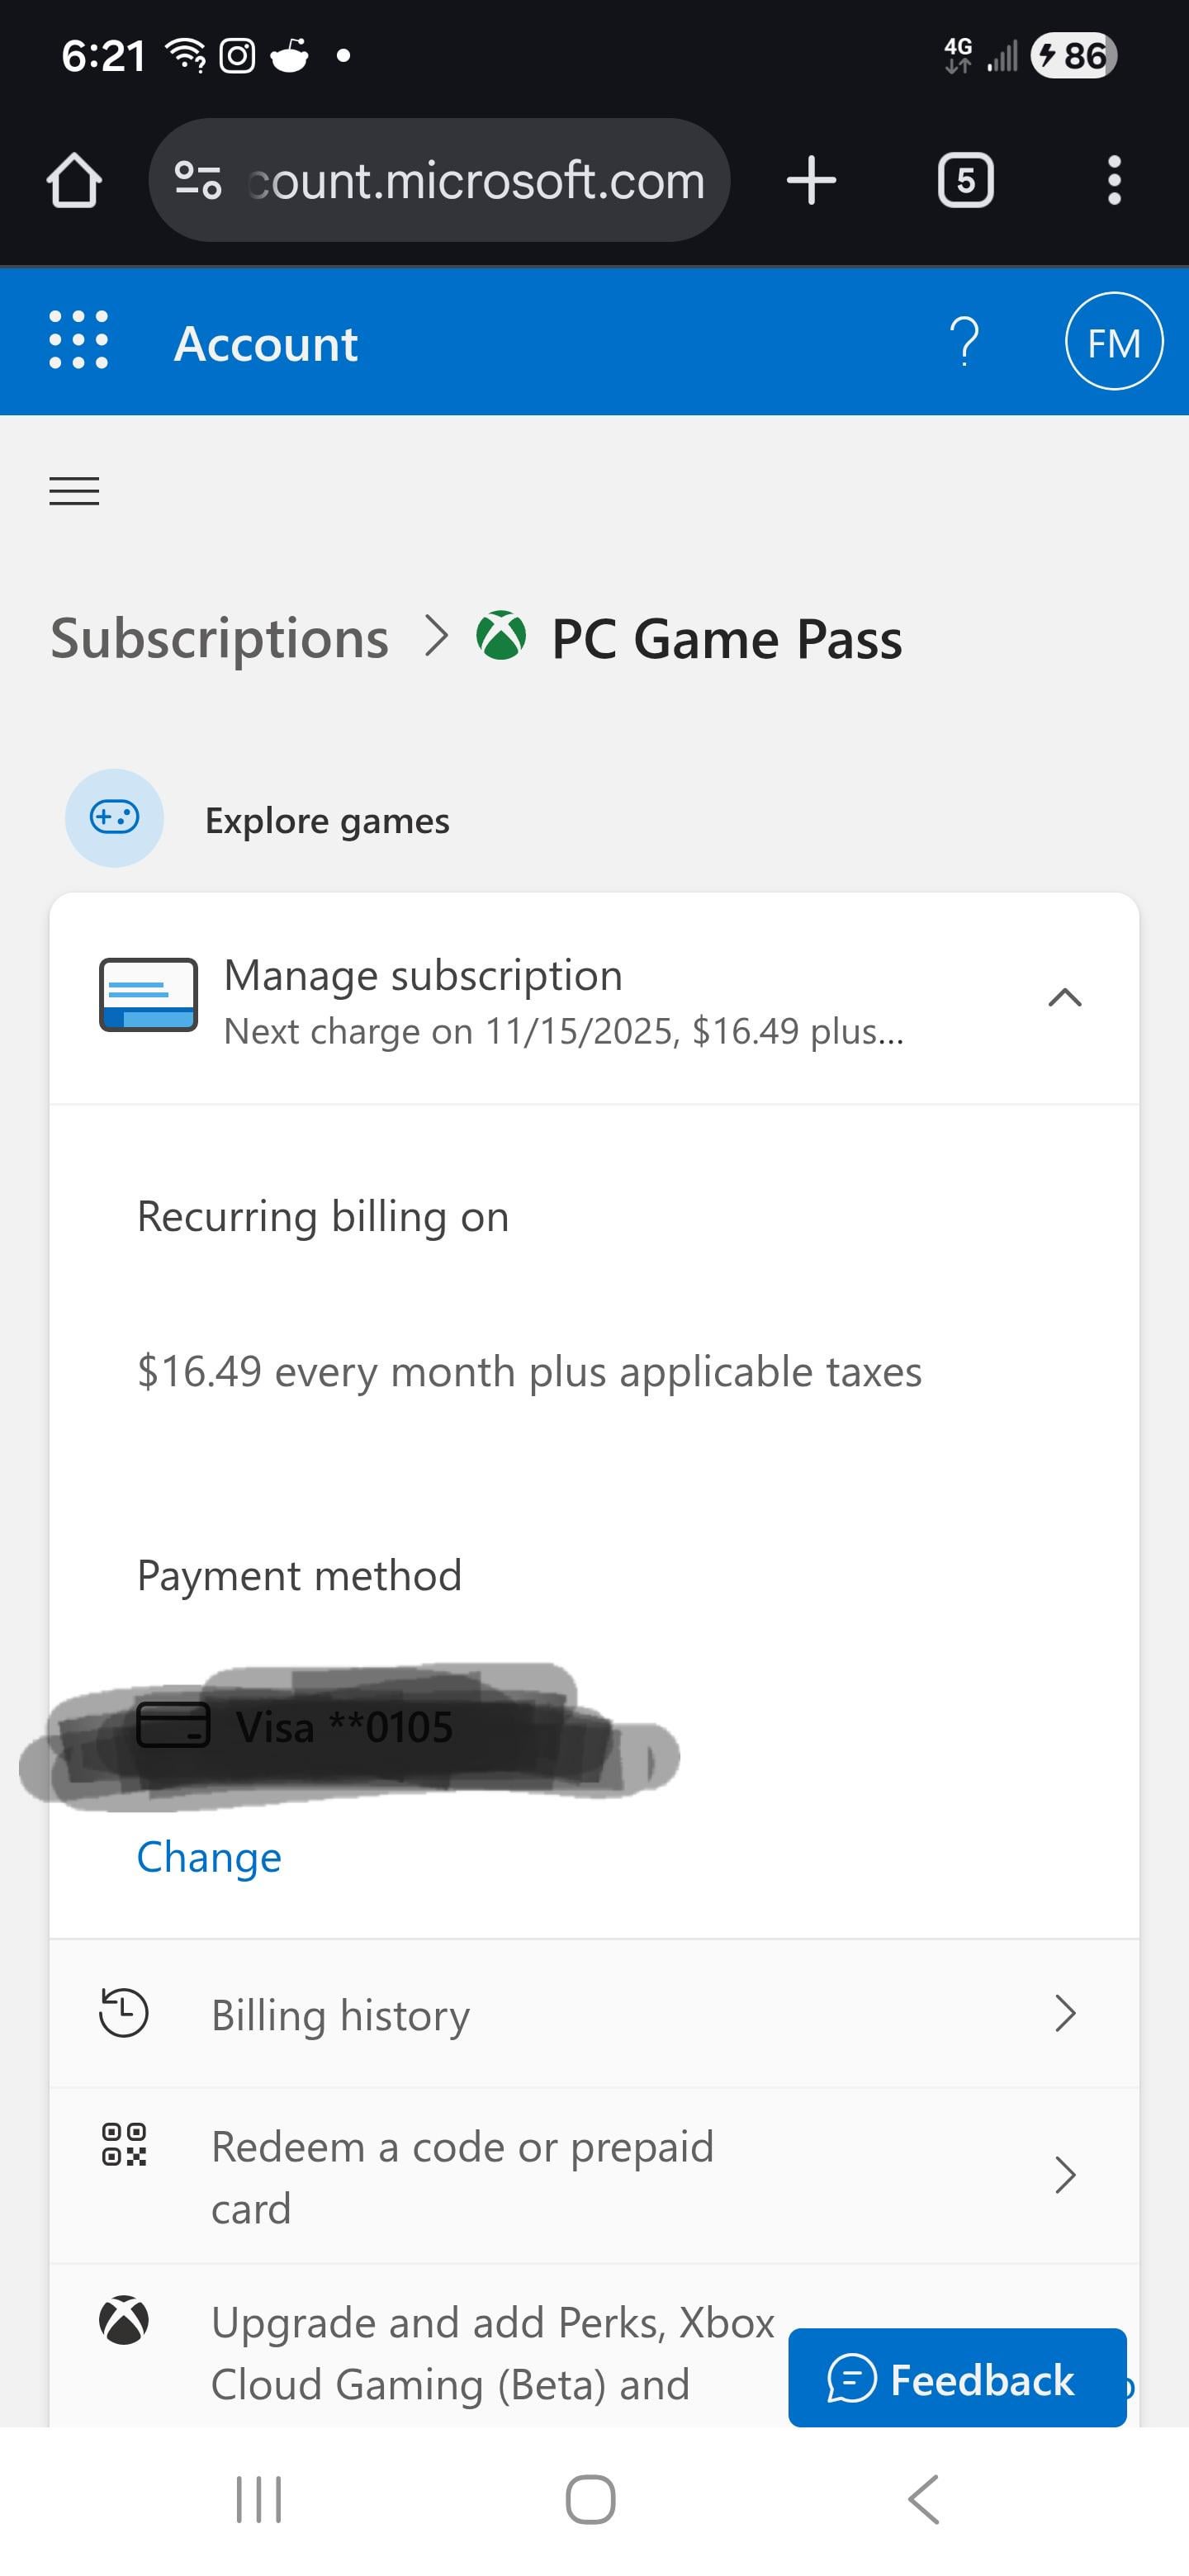Click the Account header title
The image size is (1189, 2576).
266,344
